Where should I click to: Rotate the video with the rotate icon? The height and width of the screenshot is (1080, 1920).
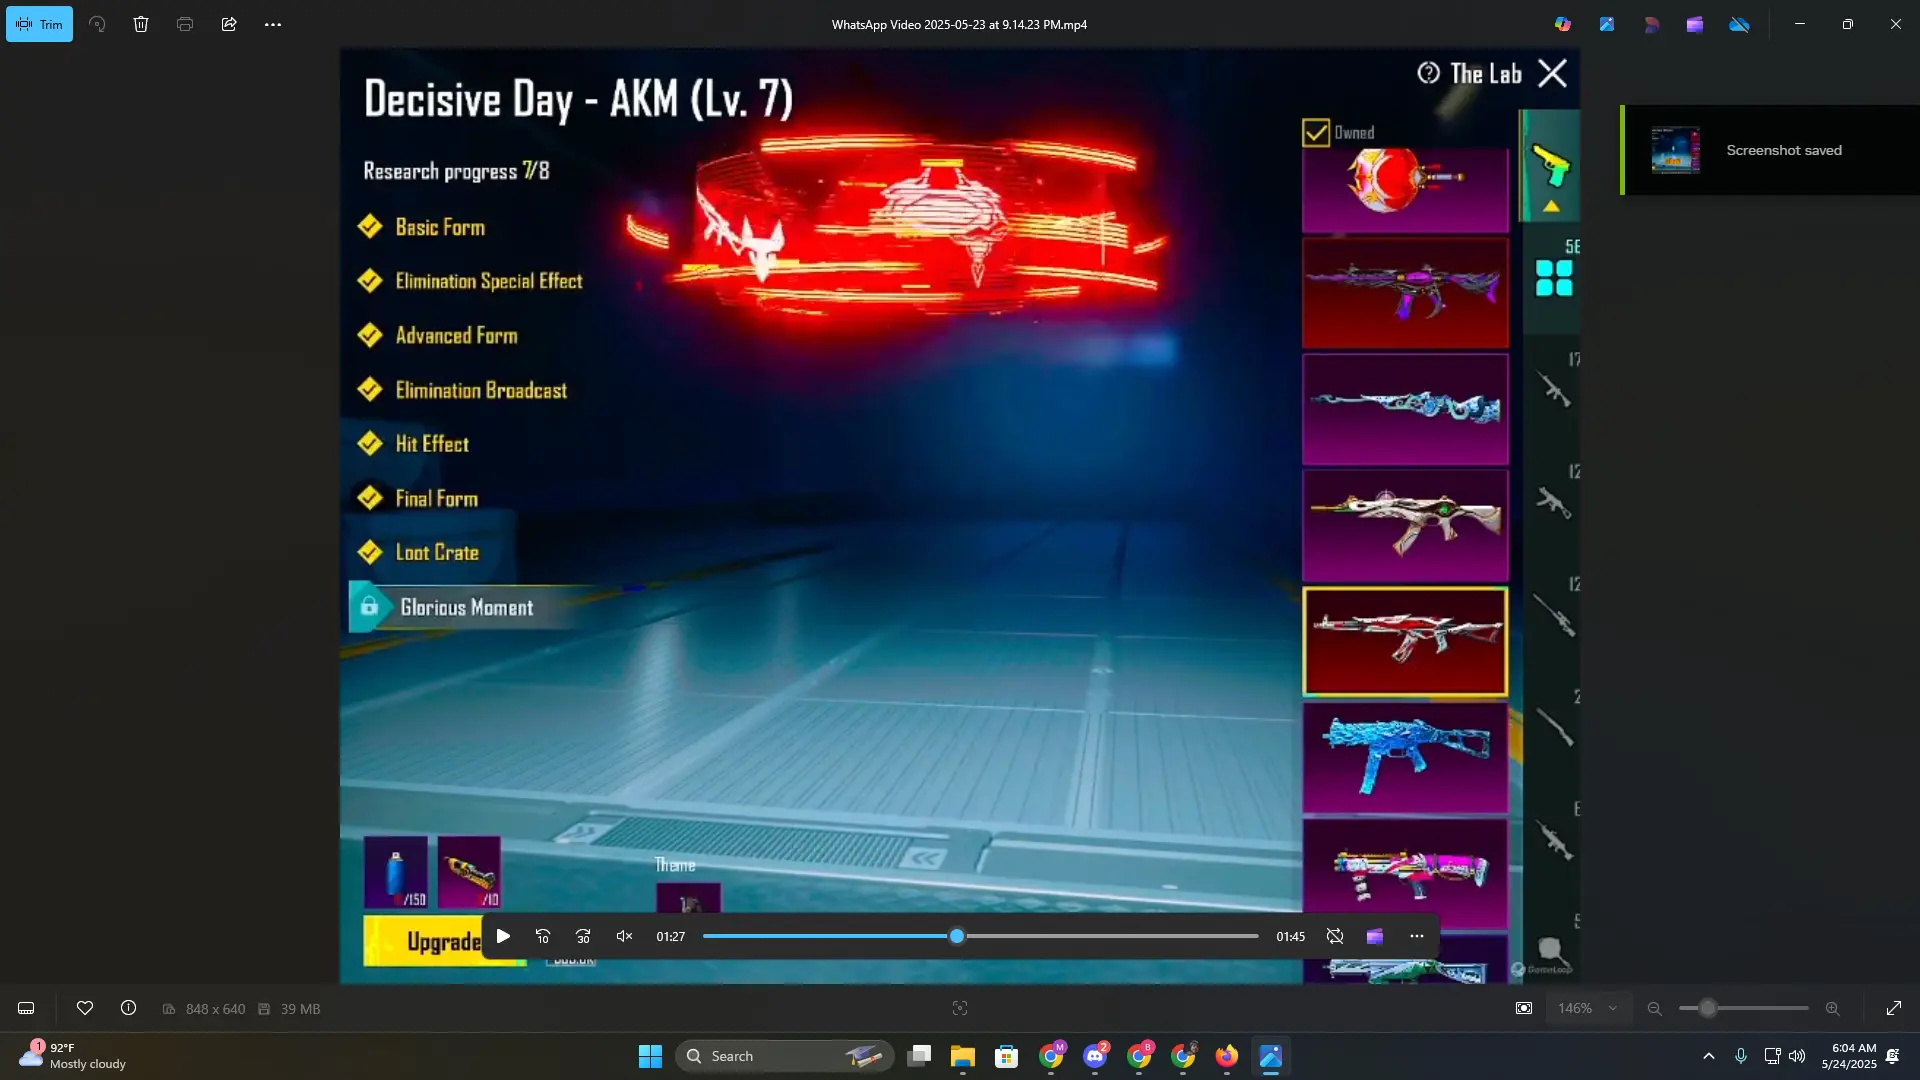tap(97, 24)
